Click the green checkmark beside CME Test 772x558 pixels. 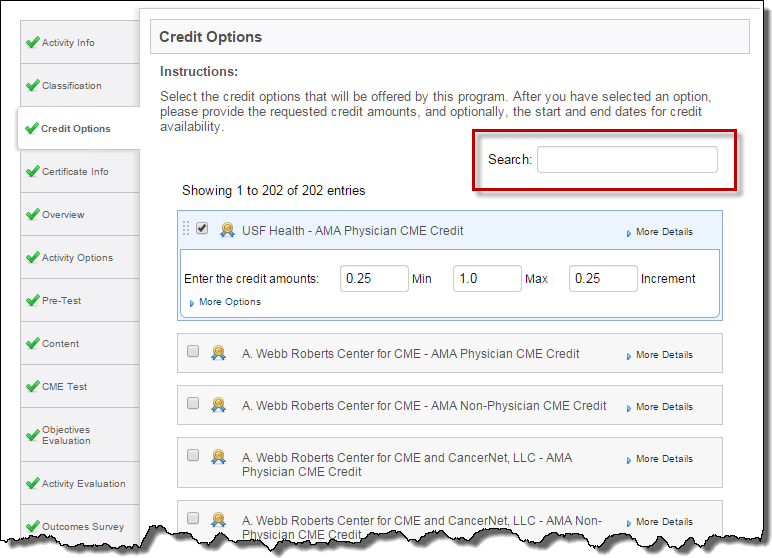coord(32,386)
